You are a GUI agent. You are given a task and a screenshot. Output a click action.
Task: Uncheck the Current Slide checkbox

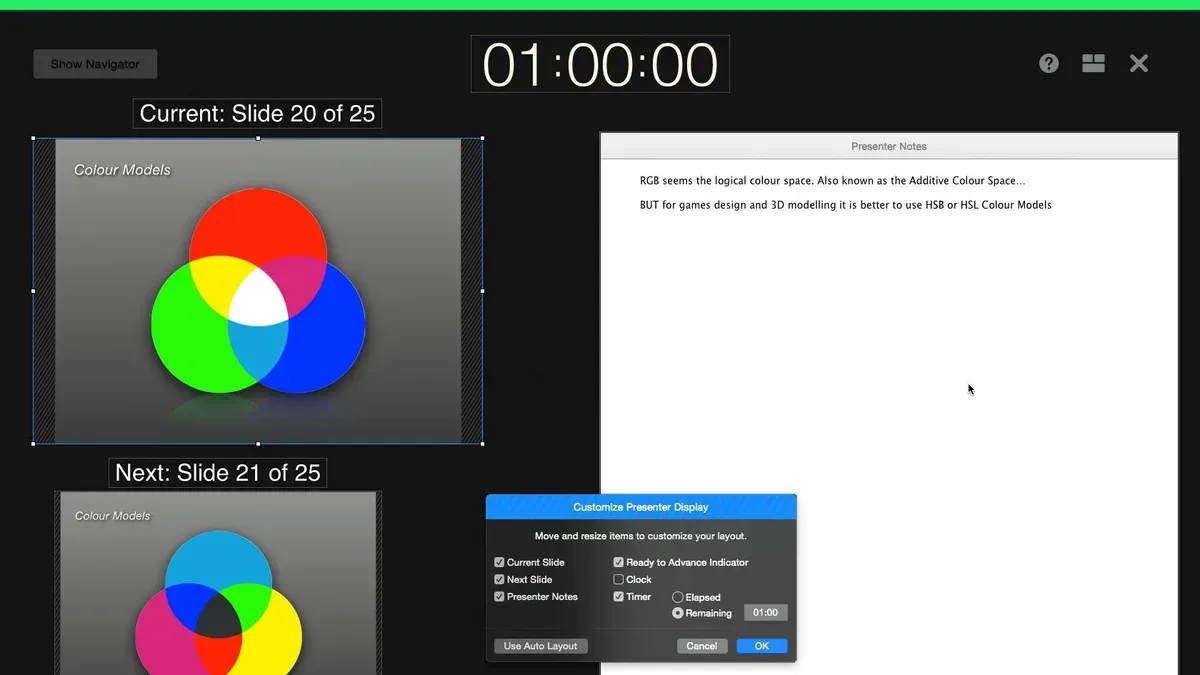click(500, 562)
